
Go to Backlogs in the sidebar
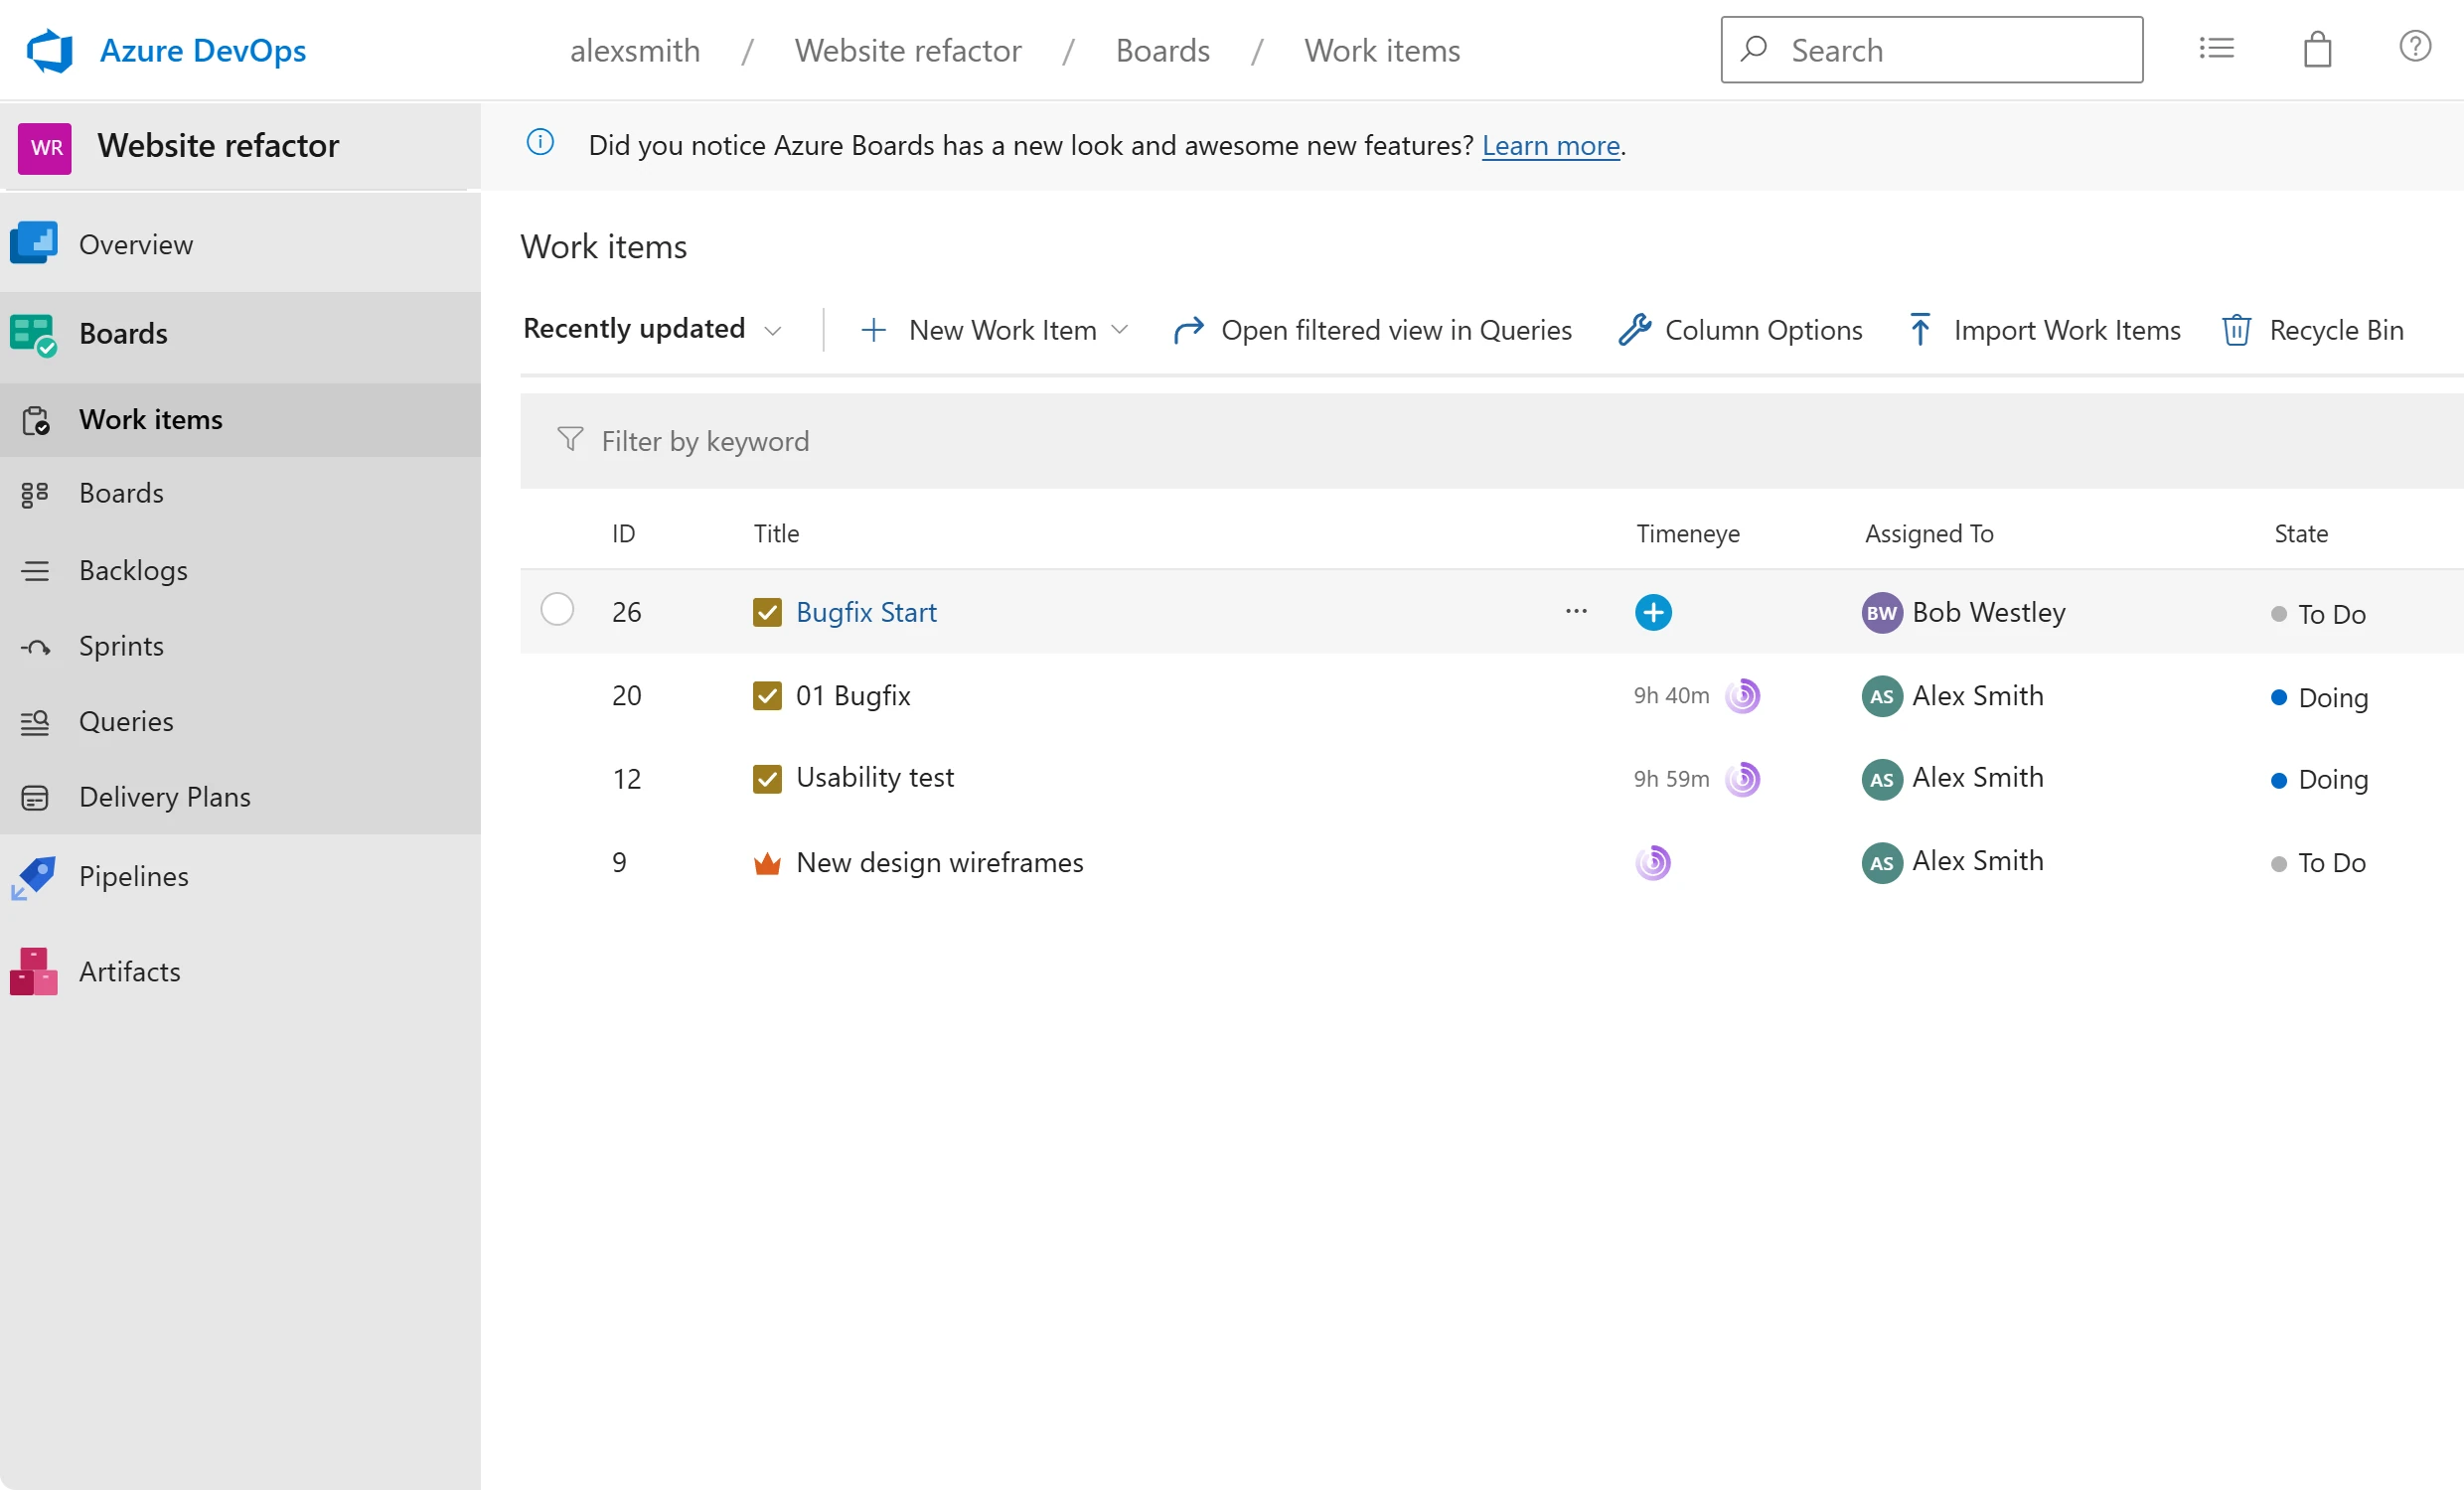click(x=240, y=570)
